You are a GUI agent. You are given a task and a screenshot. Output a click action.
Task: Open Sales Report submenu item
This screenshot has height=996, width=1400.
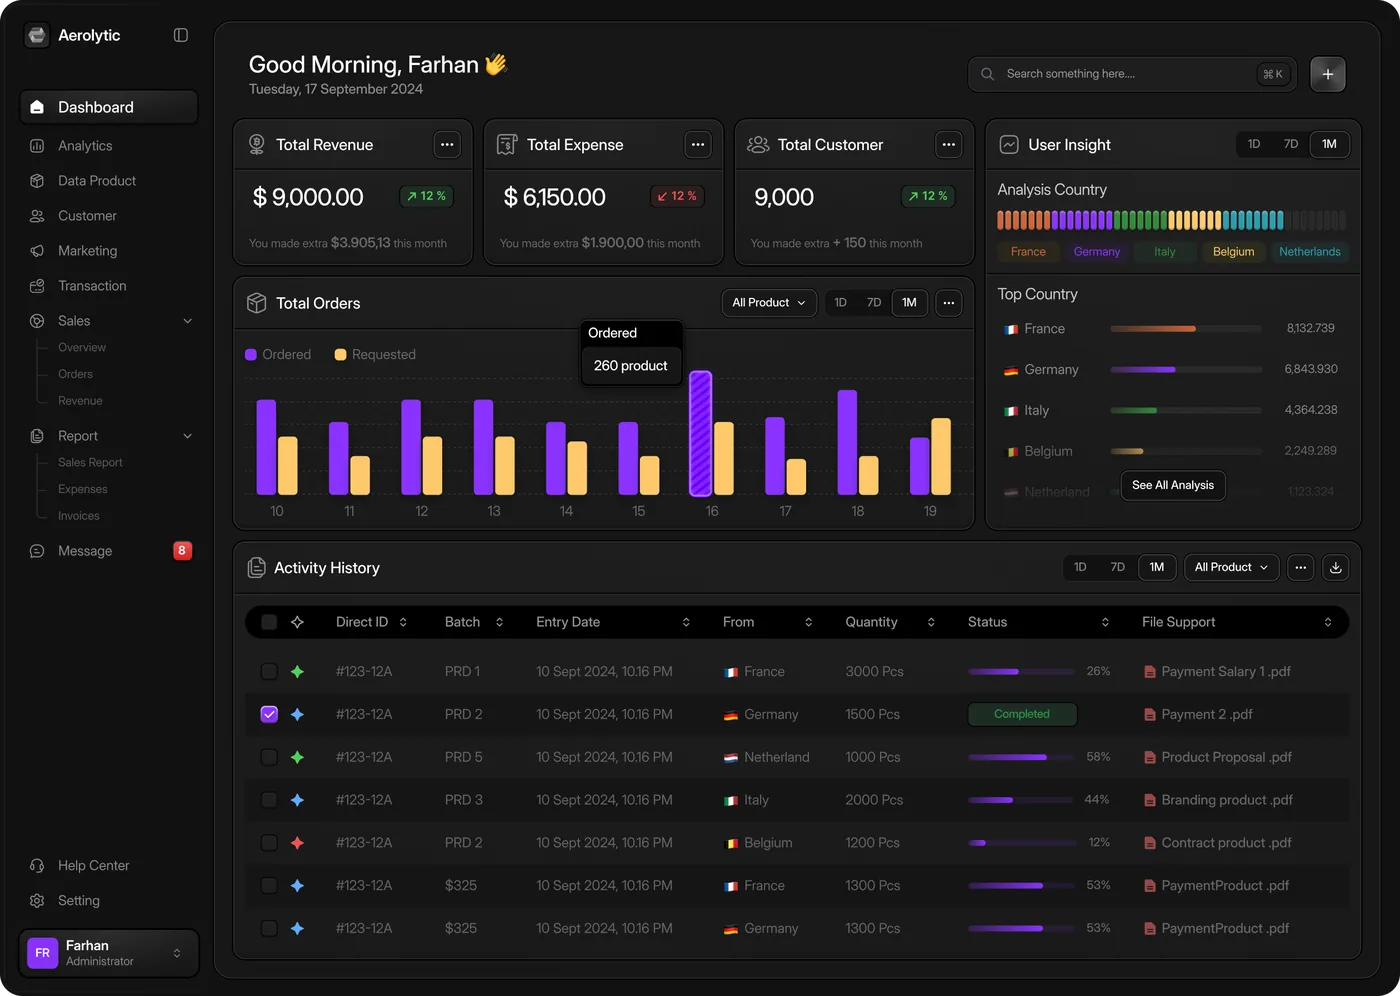pos(90,463)
